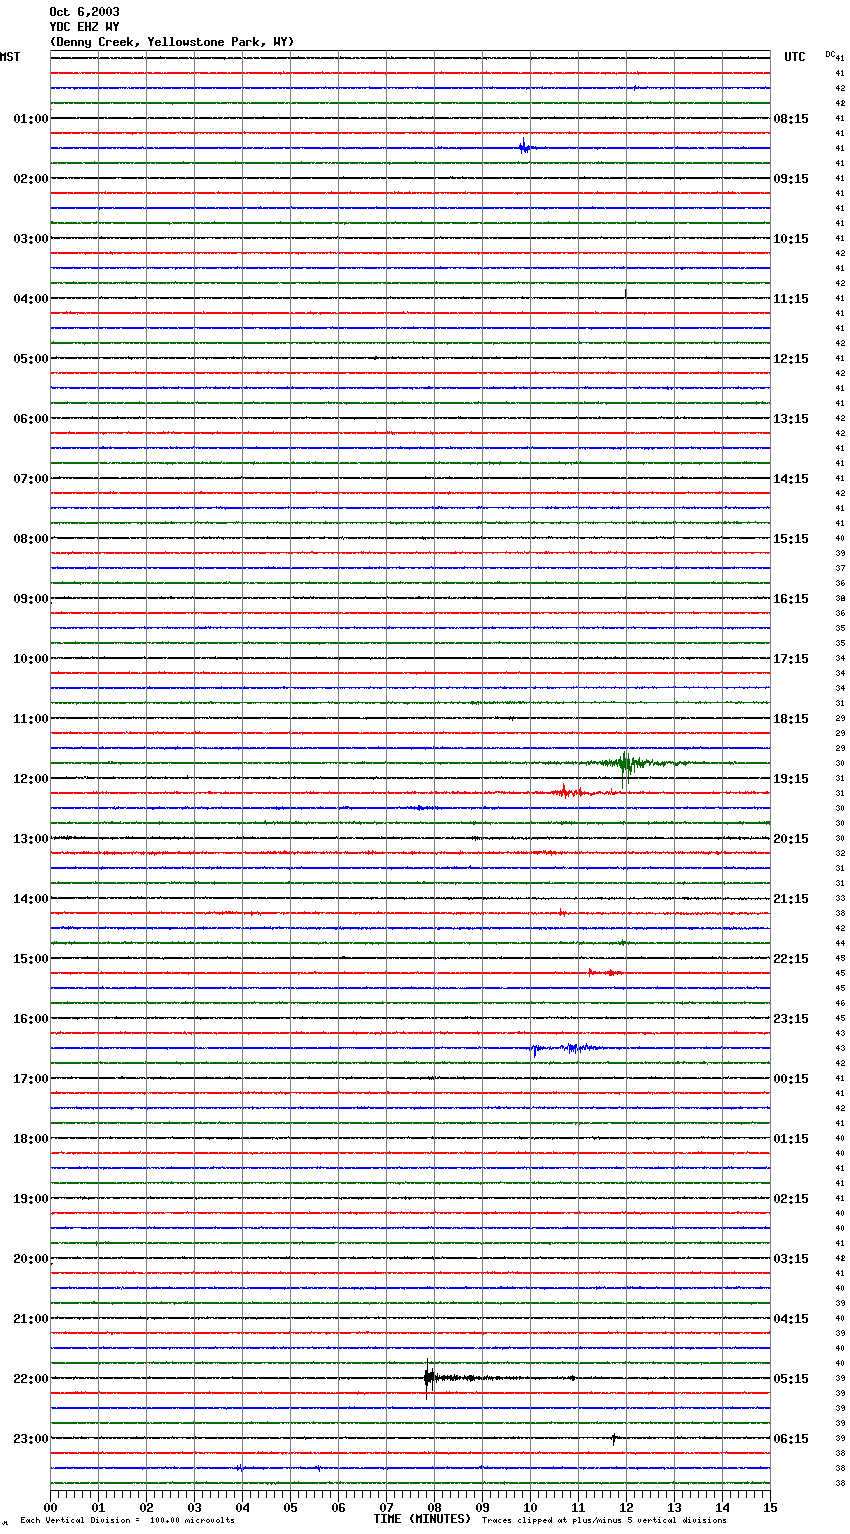Select the 16:00 MST time label
The image size is (850, 1534).
click(x=30, y=1019)
